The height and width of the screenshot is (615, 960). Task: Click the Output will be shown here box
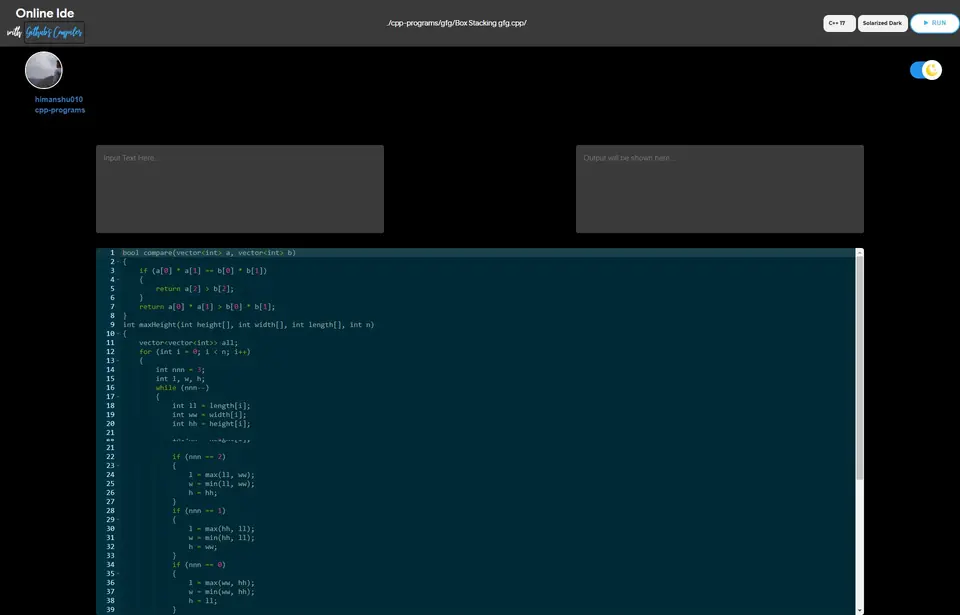pos(720,189)
